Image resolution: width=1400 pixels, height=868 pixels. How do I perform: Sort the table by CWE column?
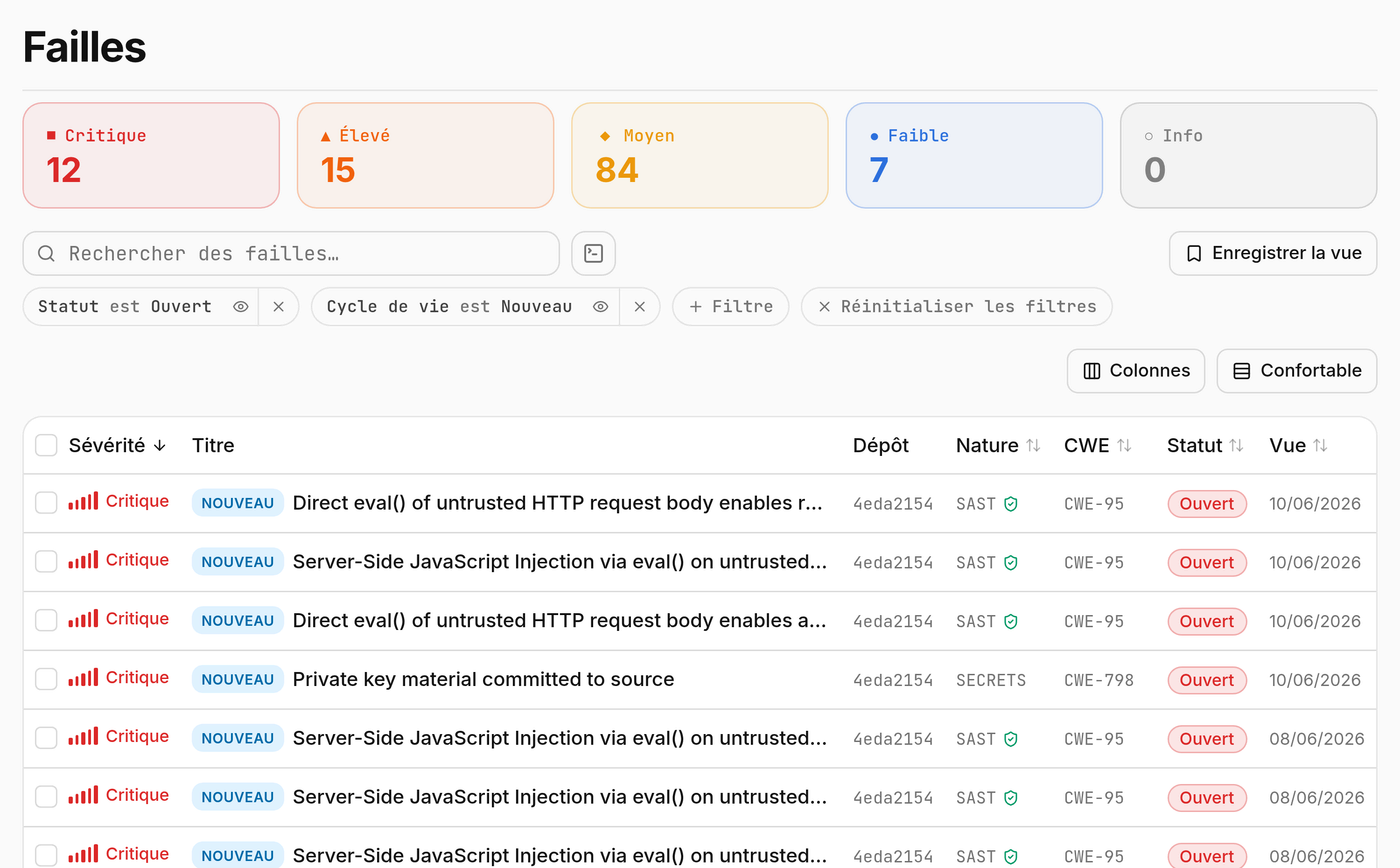click(1097, 445)
